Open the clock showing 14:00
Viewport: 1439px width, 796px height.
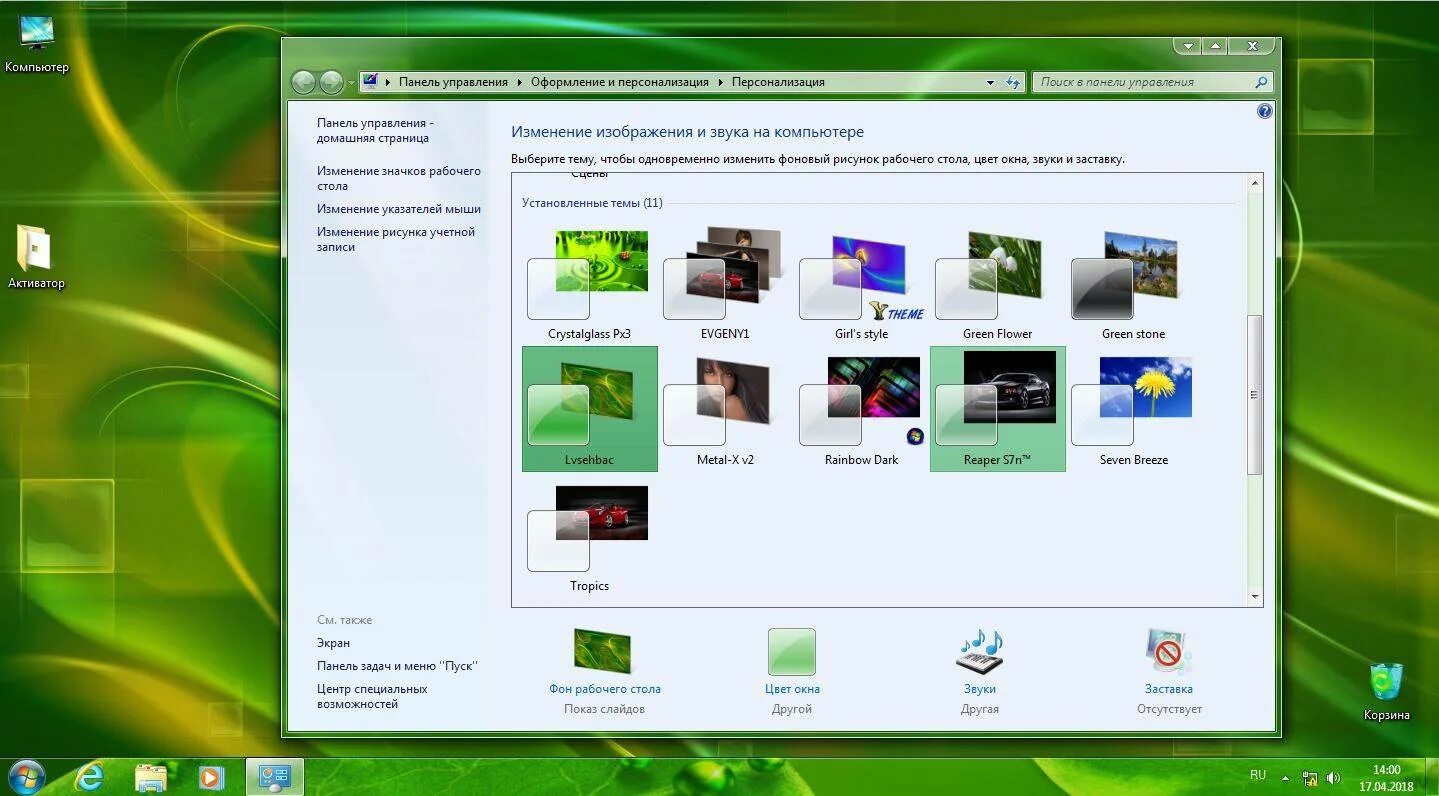[x=1386, y=777]
